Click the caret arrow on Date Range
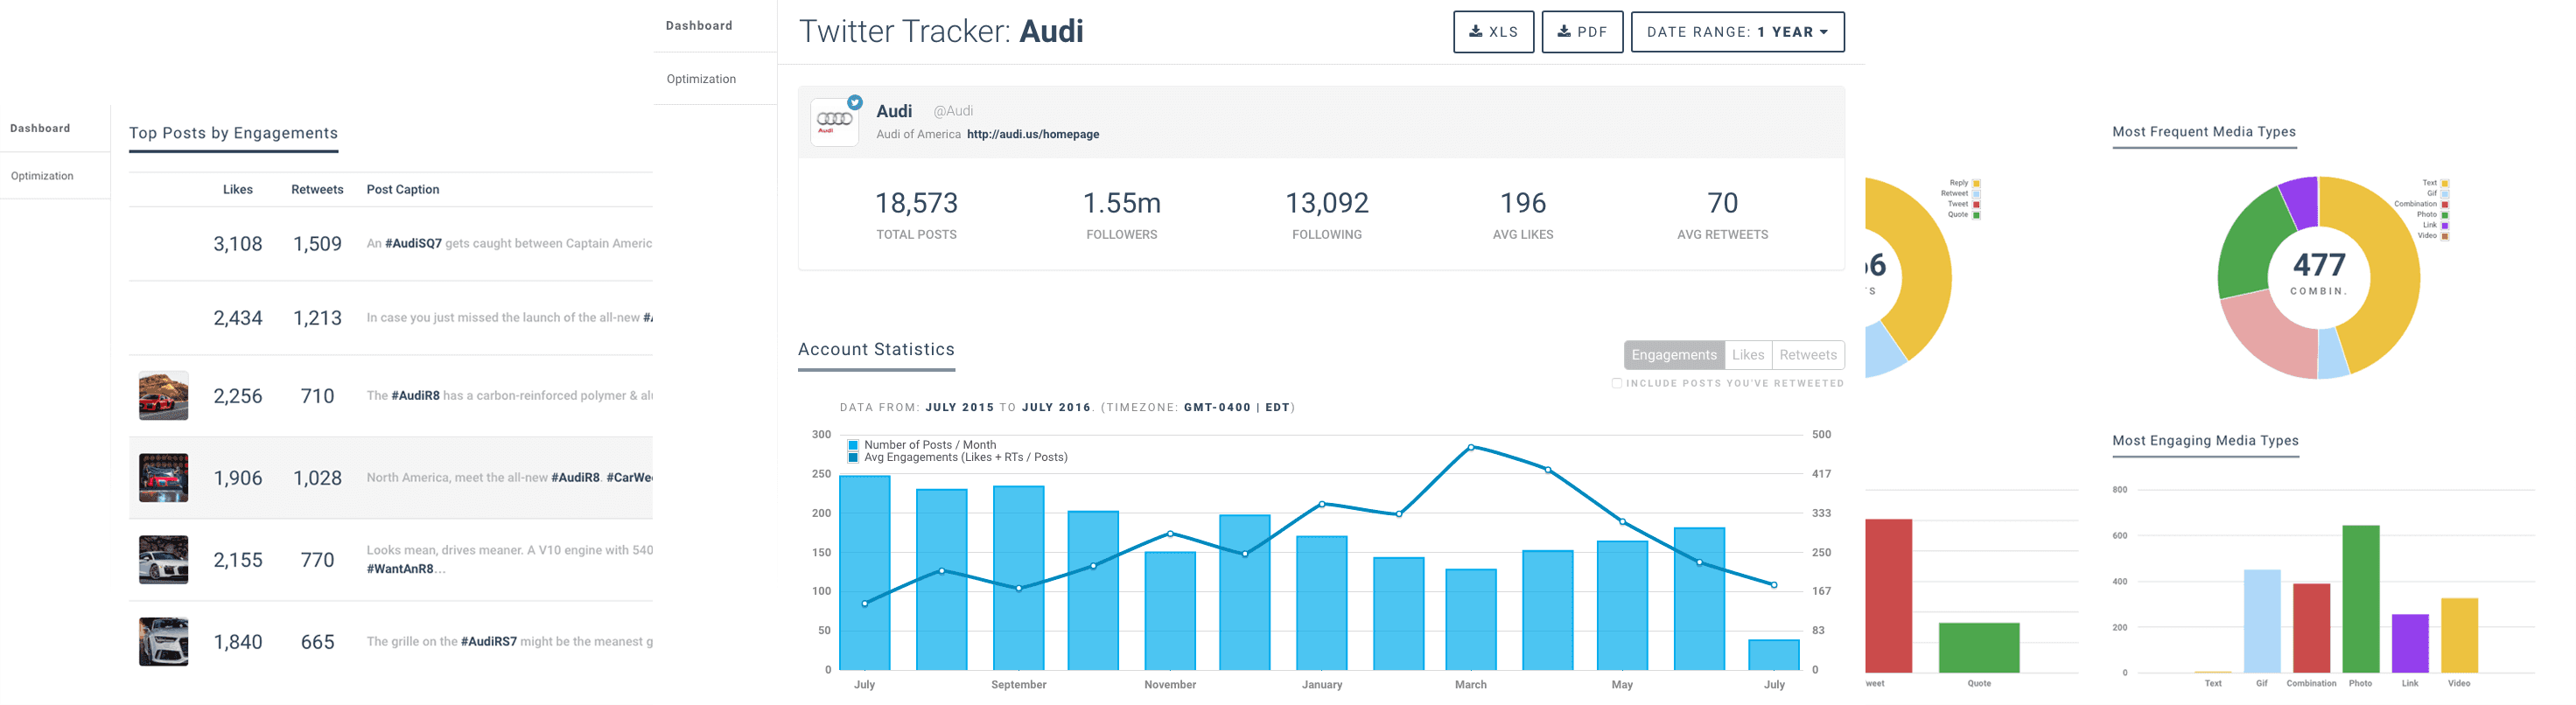Screen dimensions: 2576x705 pos(1824,32)
